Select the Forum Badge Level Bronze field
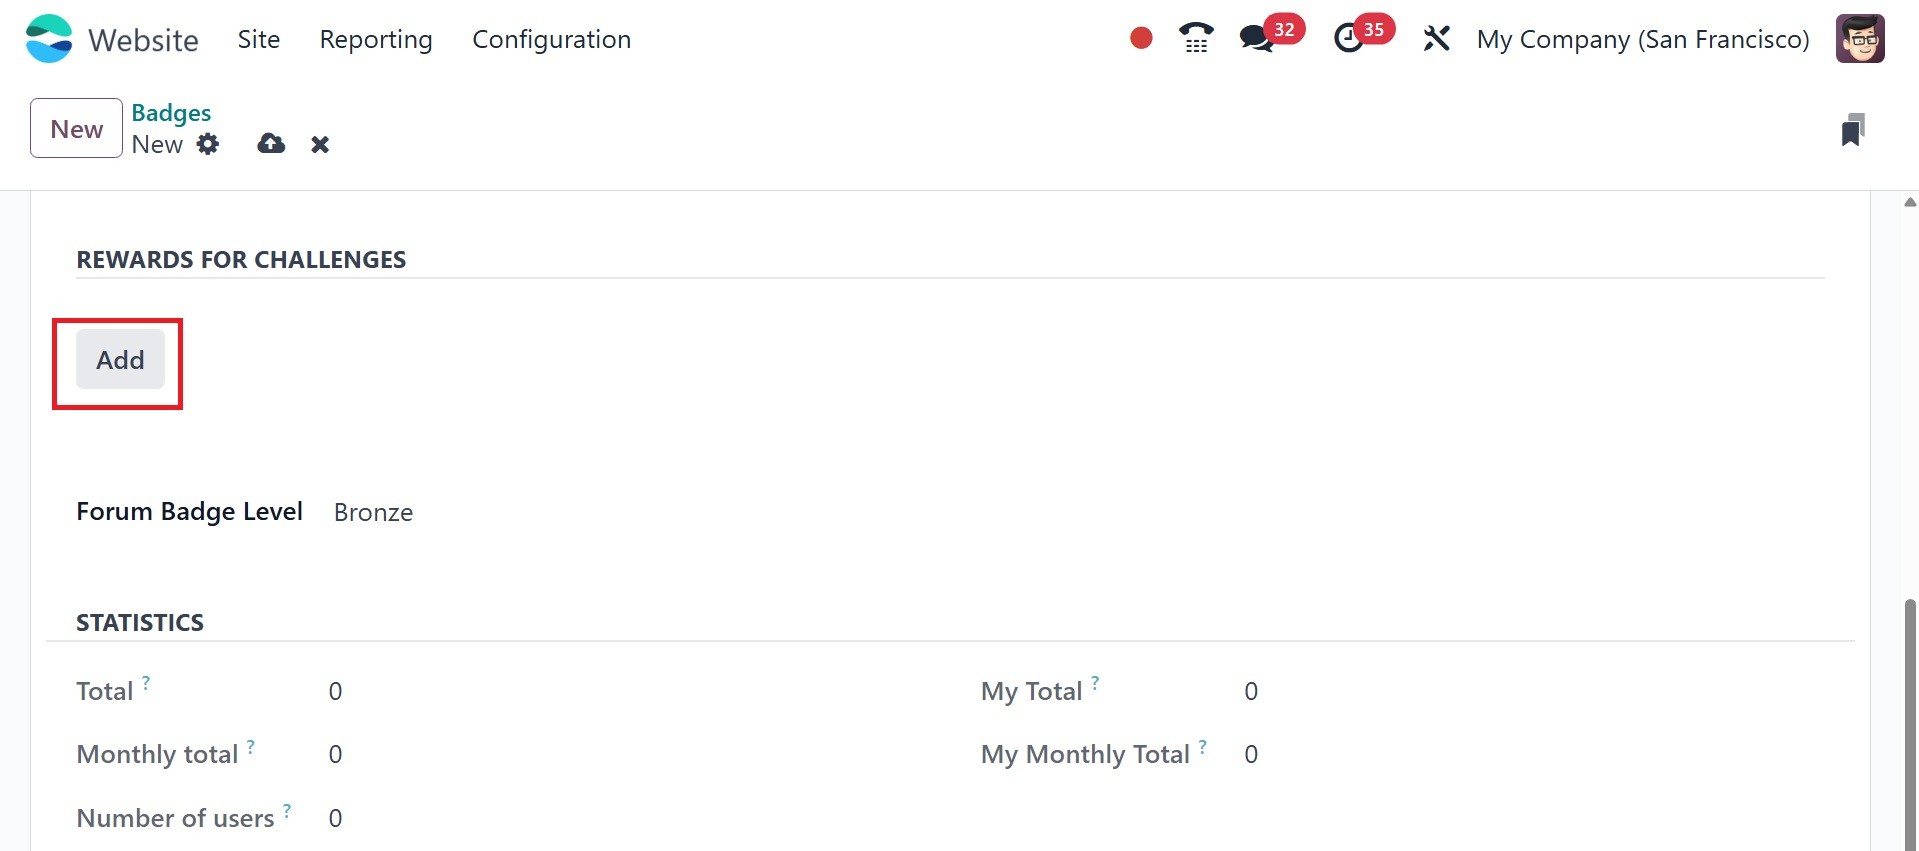Image resolution: width=1919 pixels, height=851 pixels. 373,512
